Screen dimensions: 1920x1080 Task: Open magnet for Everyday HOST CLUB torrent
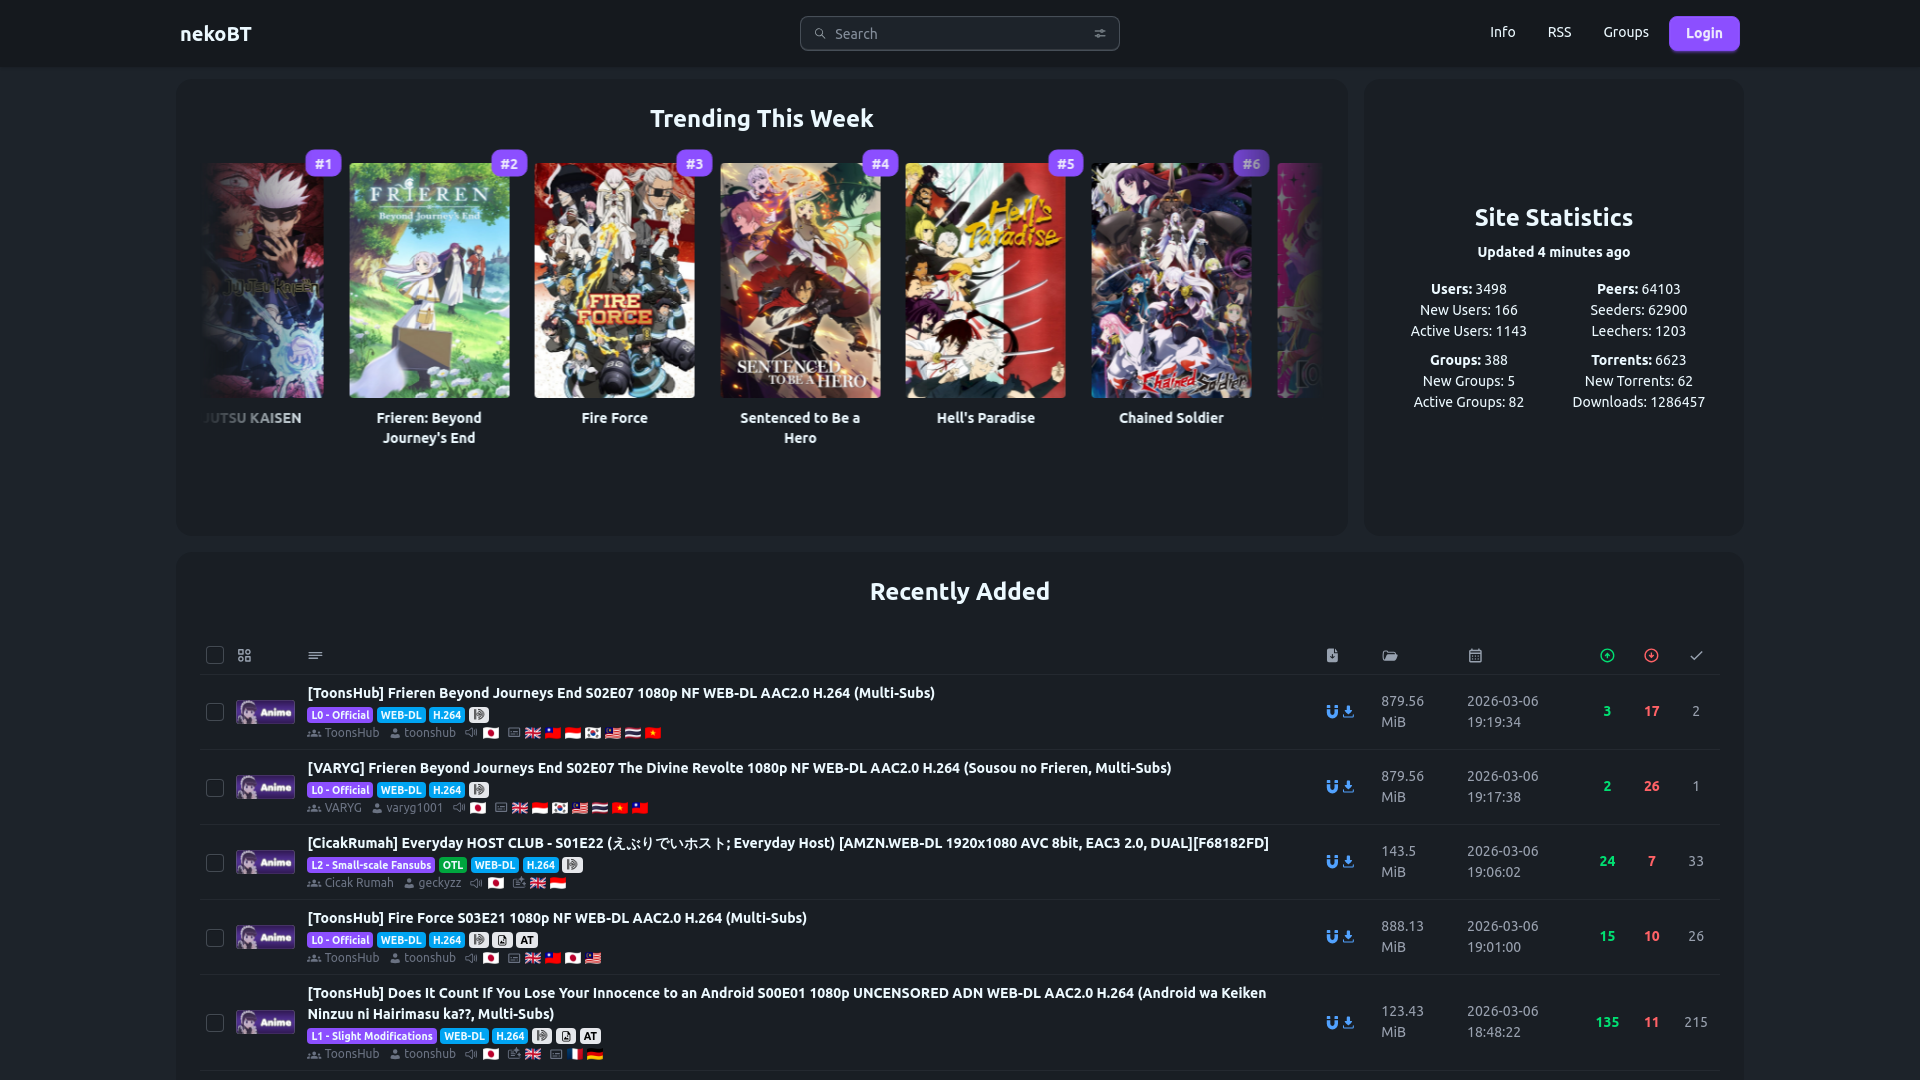[1332, 862]
